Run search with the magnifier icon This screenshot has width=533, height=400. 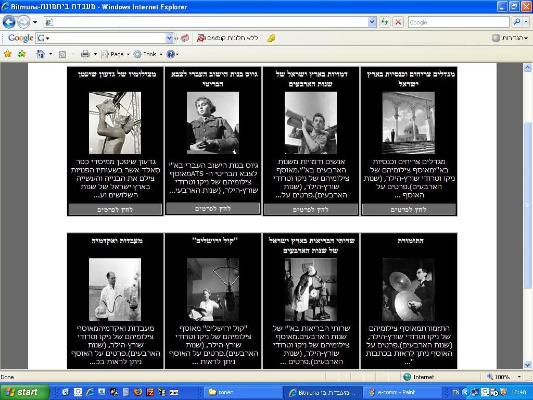coord(517,22)
